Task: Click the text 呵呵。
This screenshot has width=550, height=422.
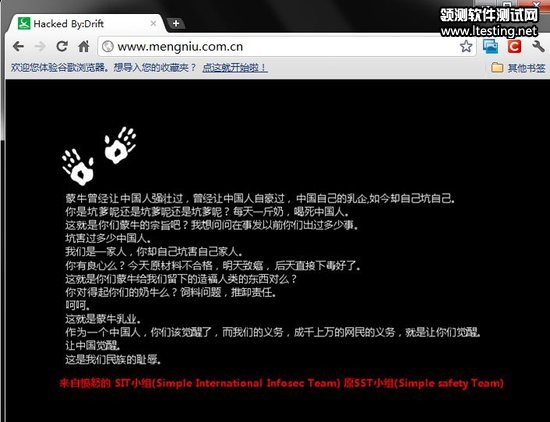Action: [x=78, y=305]
